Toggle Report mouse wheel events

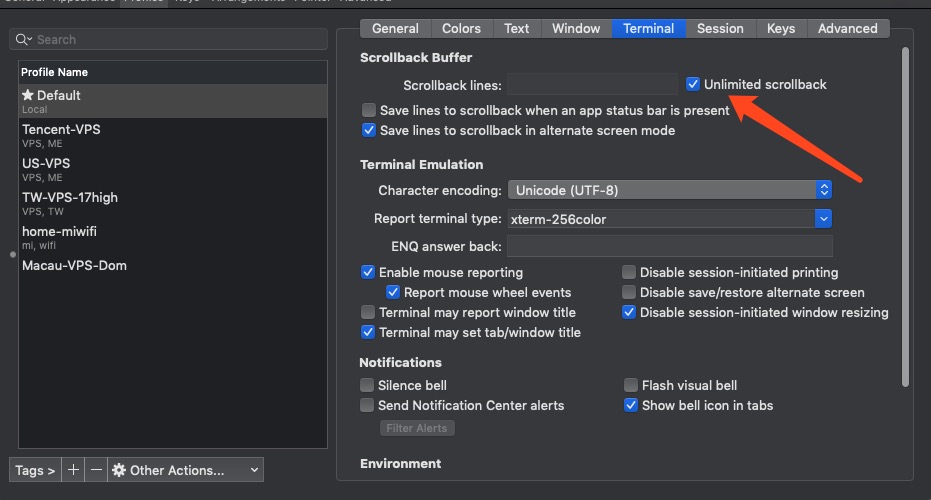point(392,292)
